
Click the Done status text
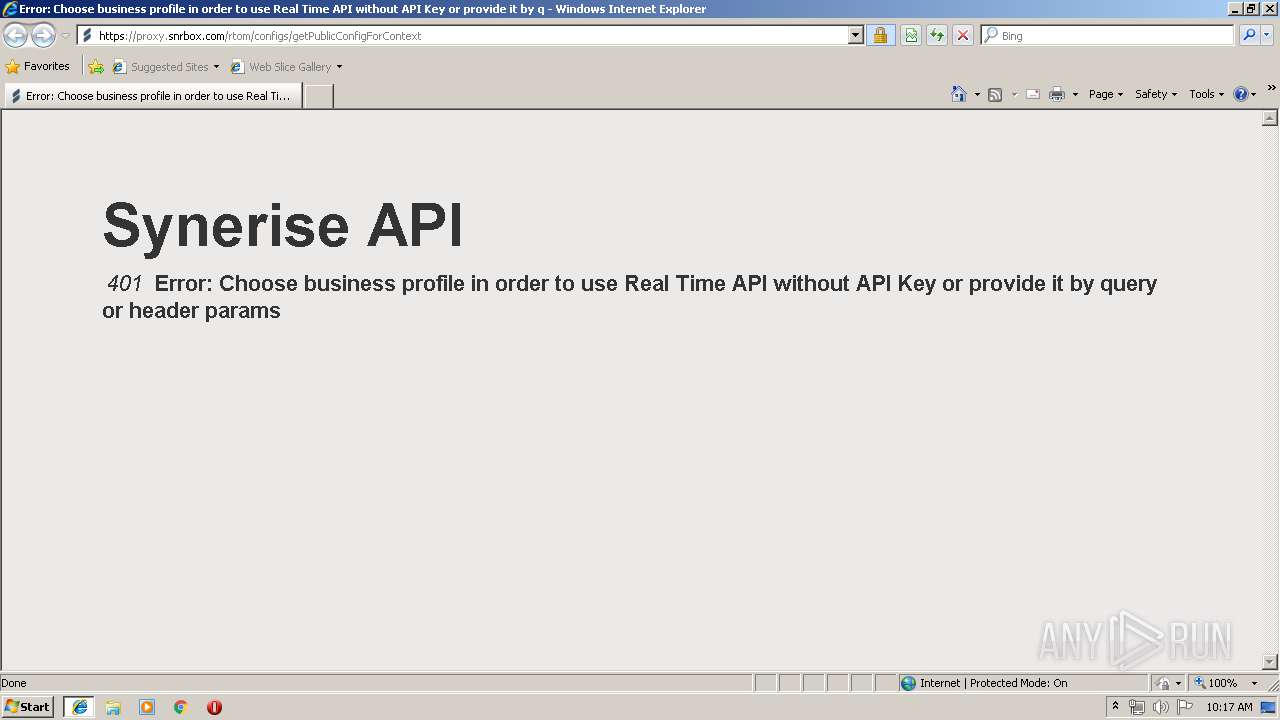tap(14, 683)
